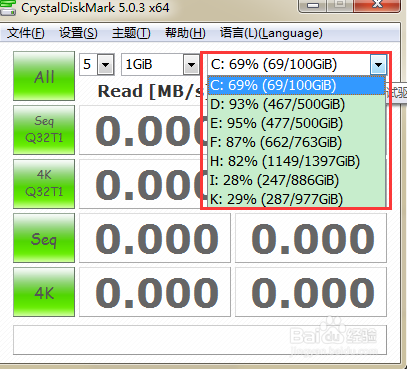Click the Seq read result 0.000
Image resolution: width=407 pixels, height=369 pixels.
pos(155,238)
